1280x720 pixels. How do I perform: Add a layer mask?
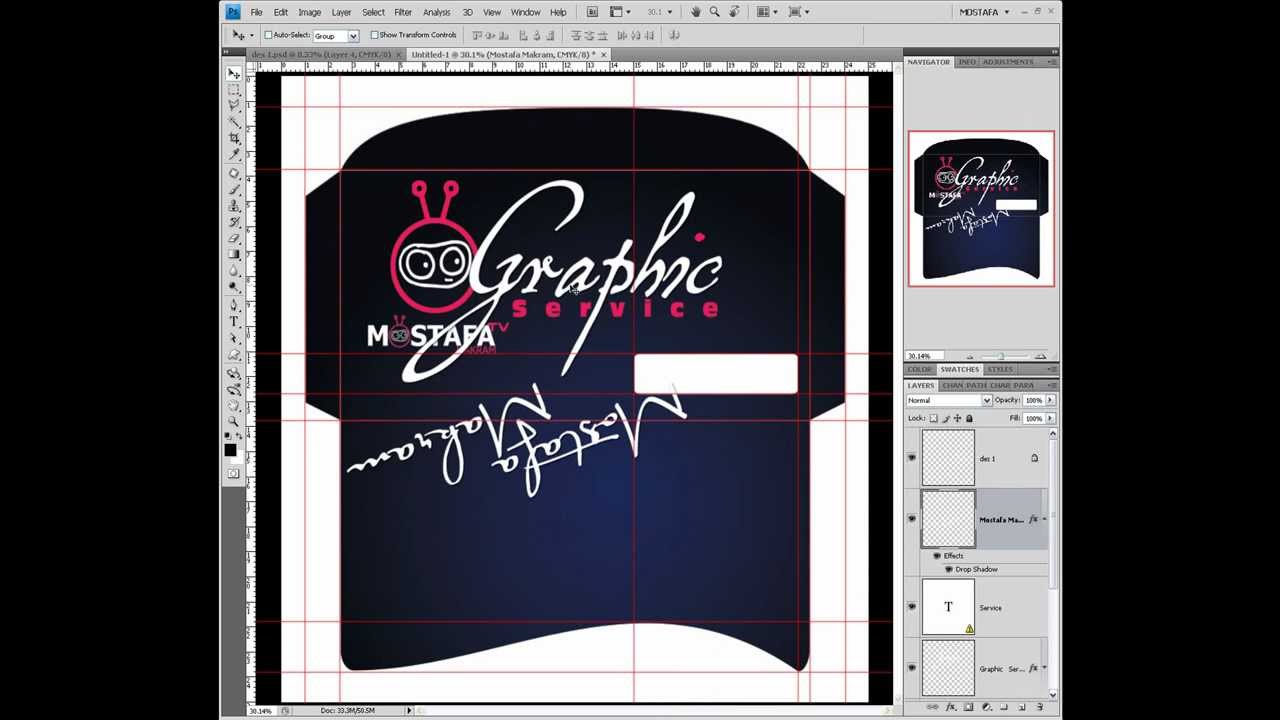pos(968,707)
